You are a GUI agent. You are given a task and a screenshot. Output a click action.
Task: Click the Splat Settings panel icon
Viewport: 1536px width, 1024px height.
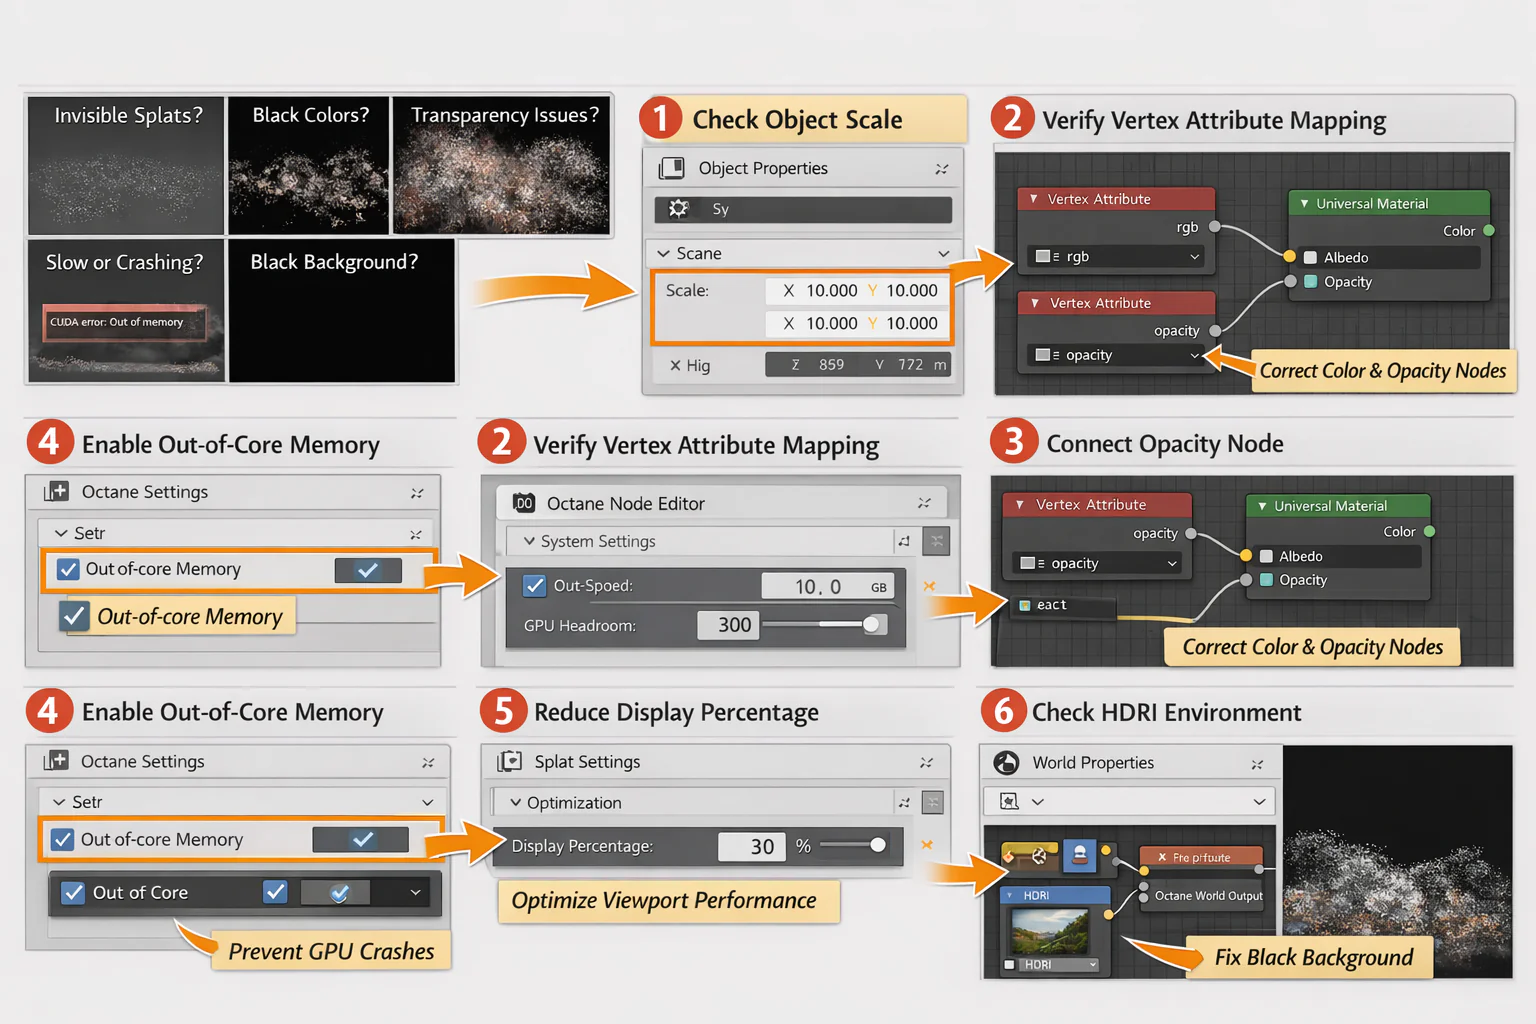510,761
